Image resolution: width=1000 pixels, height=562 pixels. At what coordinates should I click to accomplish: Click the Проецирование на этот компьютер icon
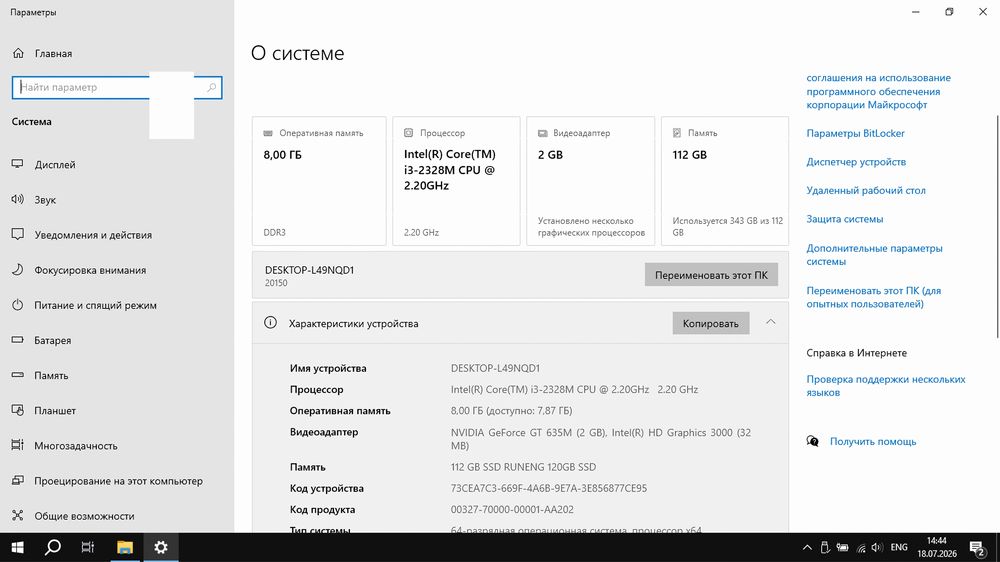pos(17,480)
